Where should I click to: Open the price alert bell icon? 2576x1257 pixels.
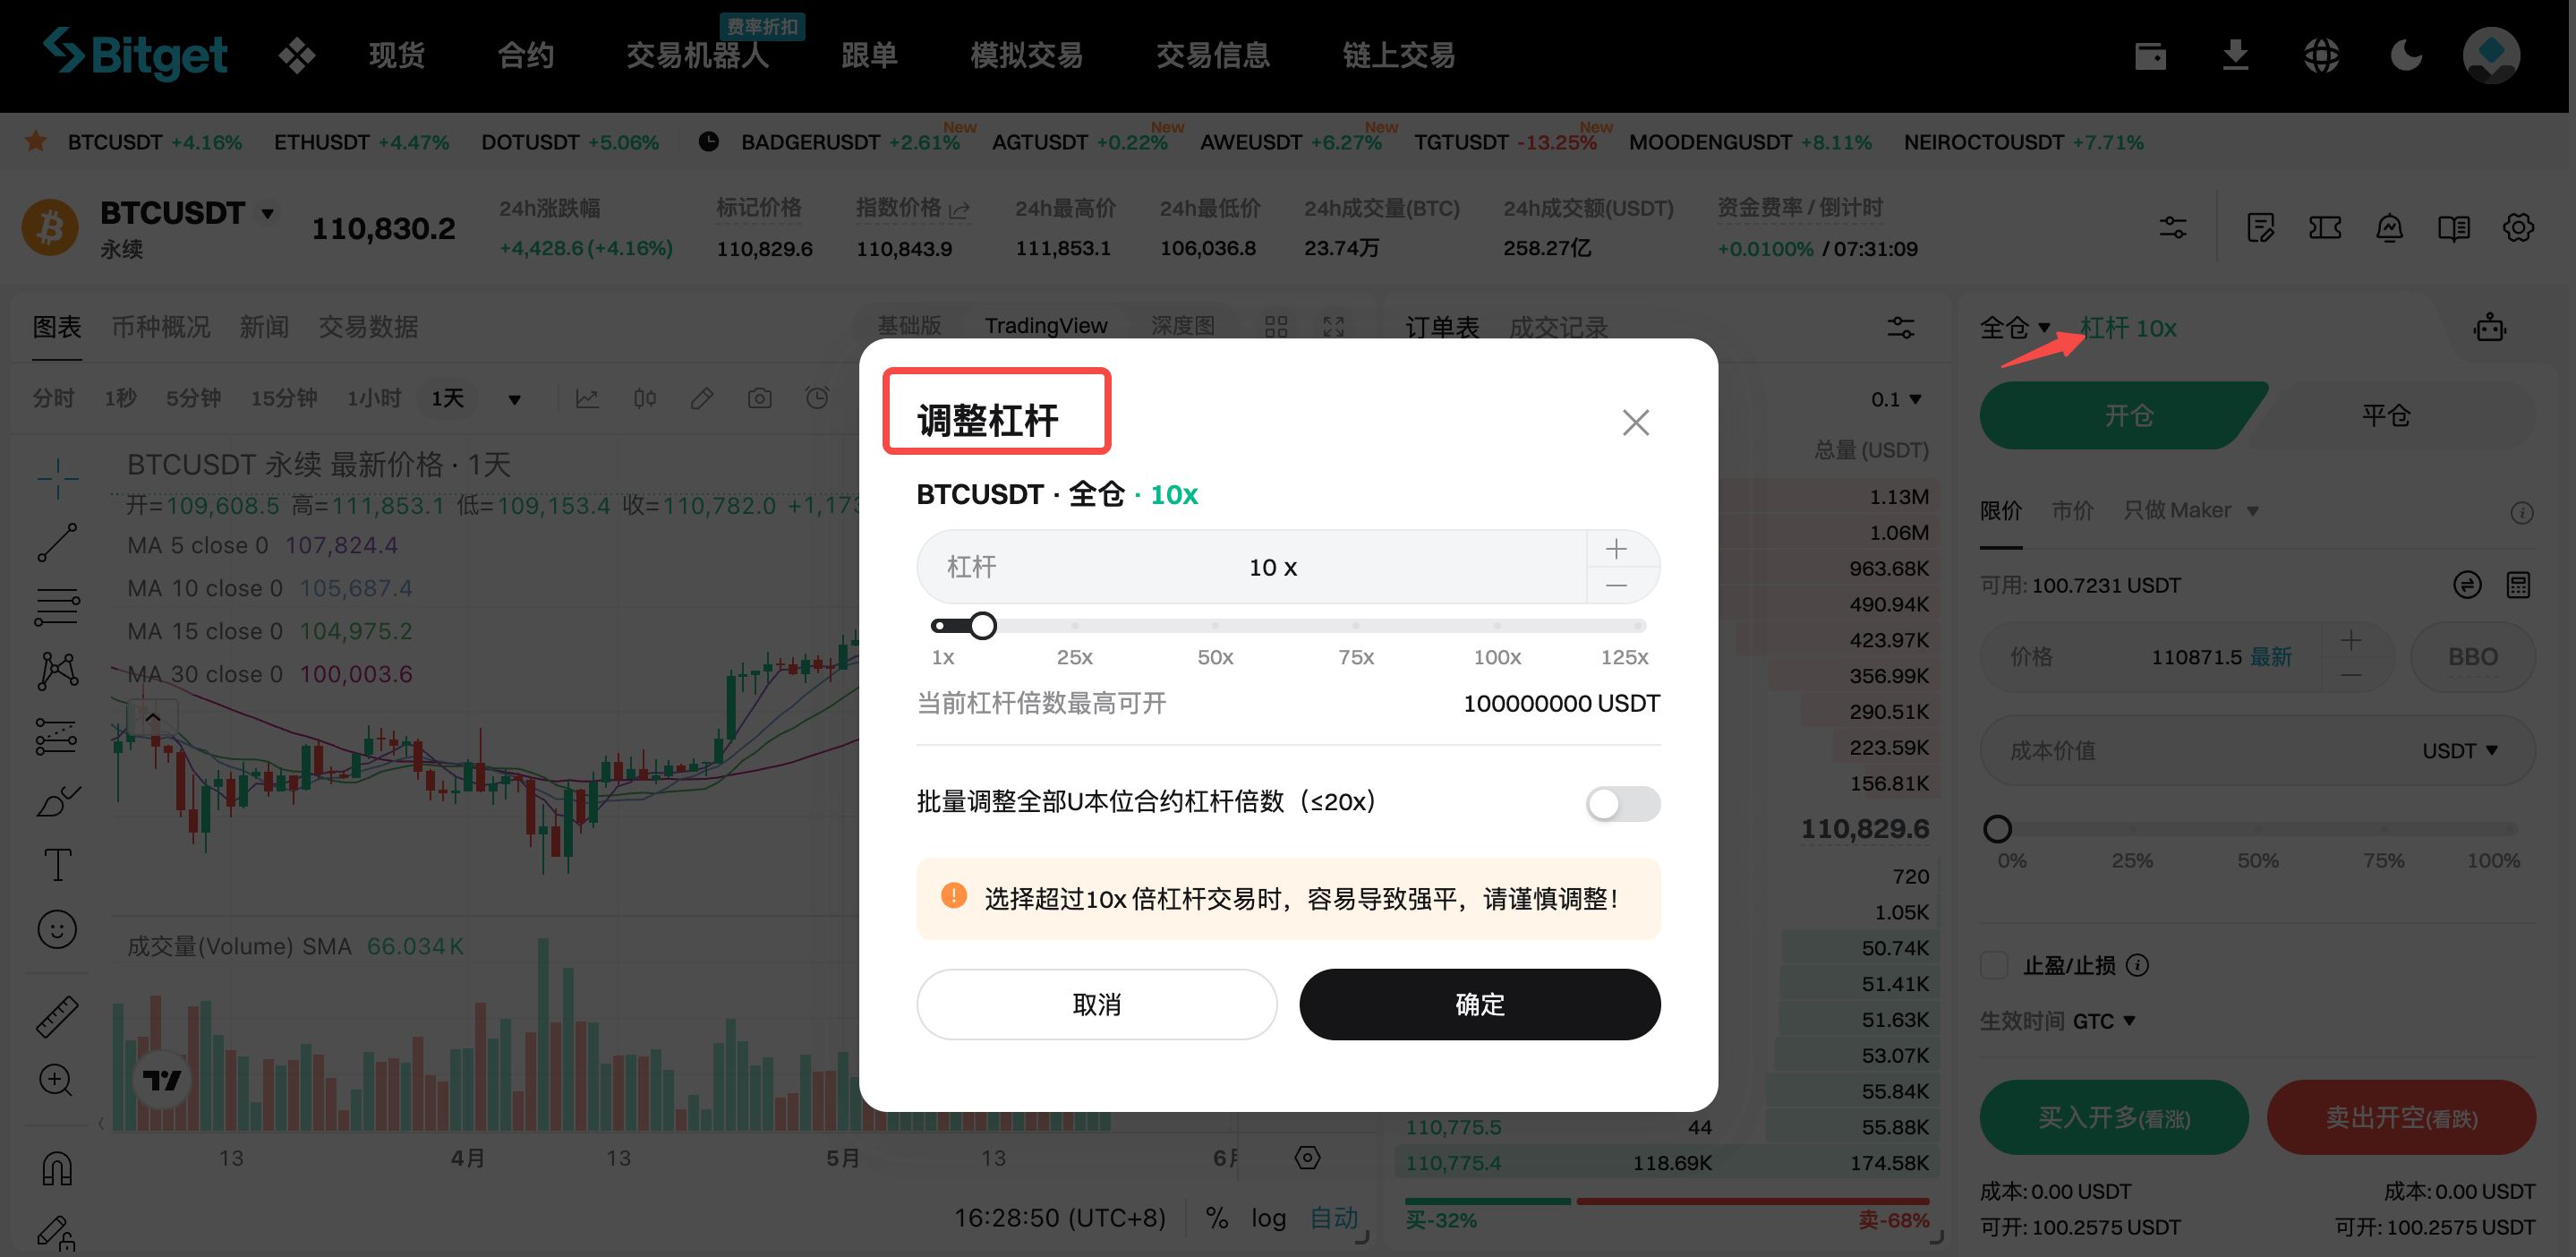(x=2389, y=227)
